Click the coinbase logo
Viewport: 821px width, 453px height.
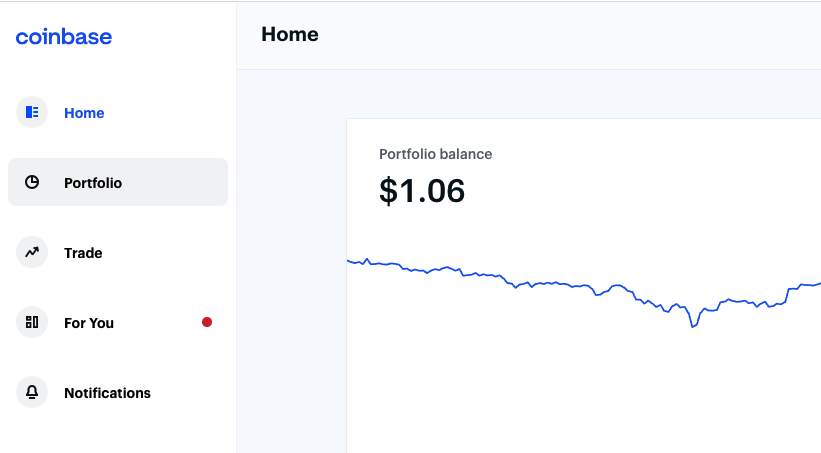coord(63,37)
